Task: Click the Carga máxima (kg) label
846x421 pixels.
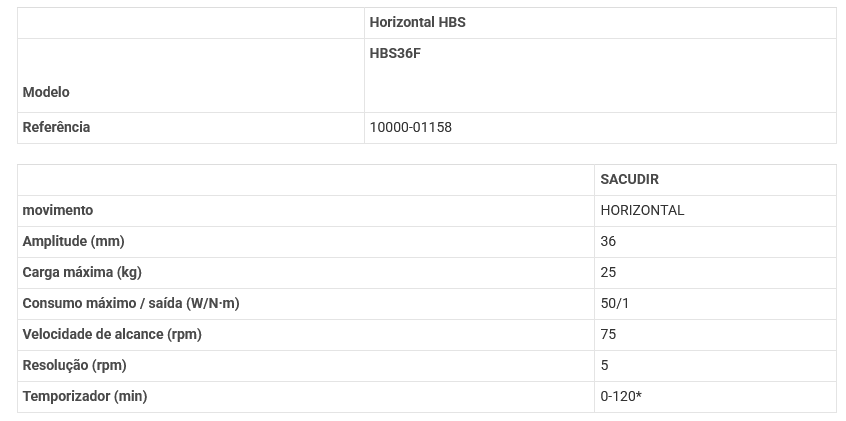Action: pos(81,272)
